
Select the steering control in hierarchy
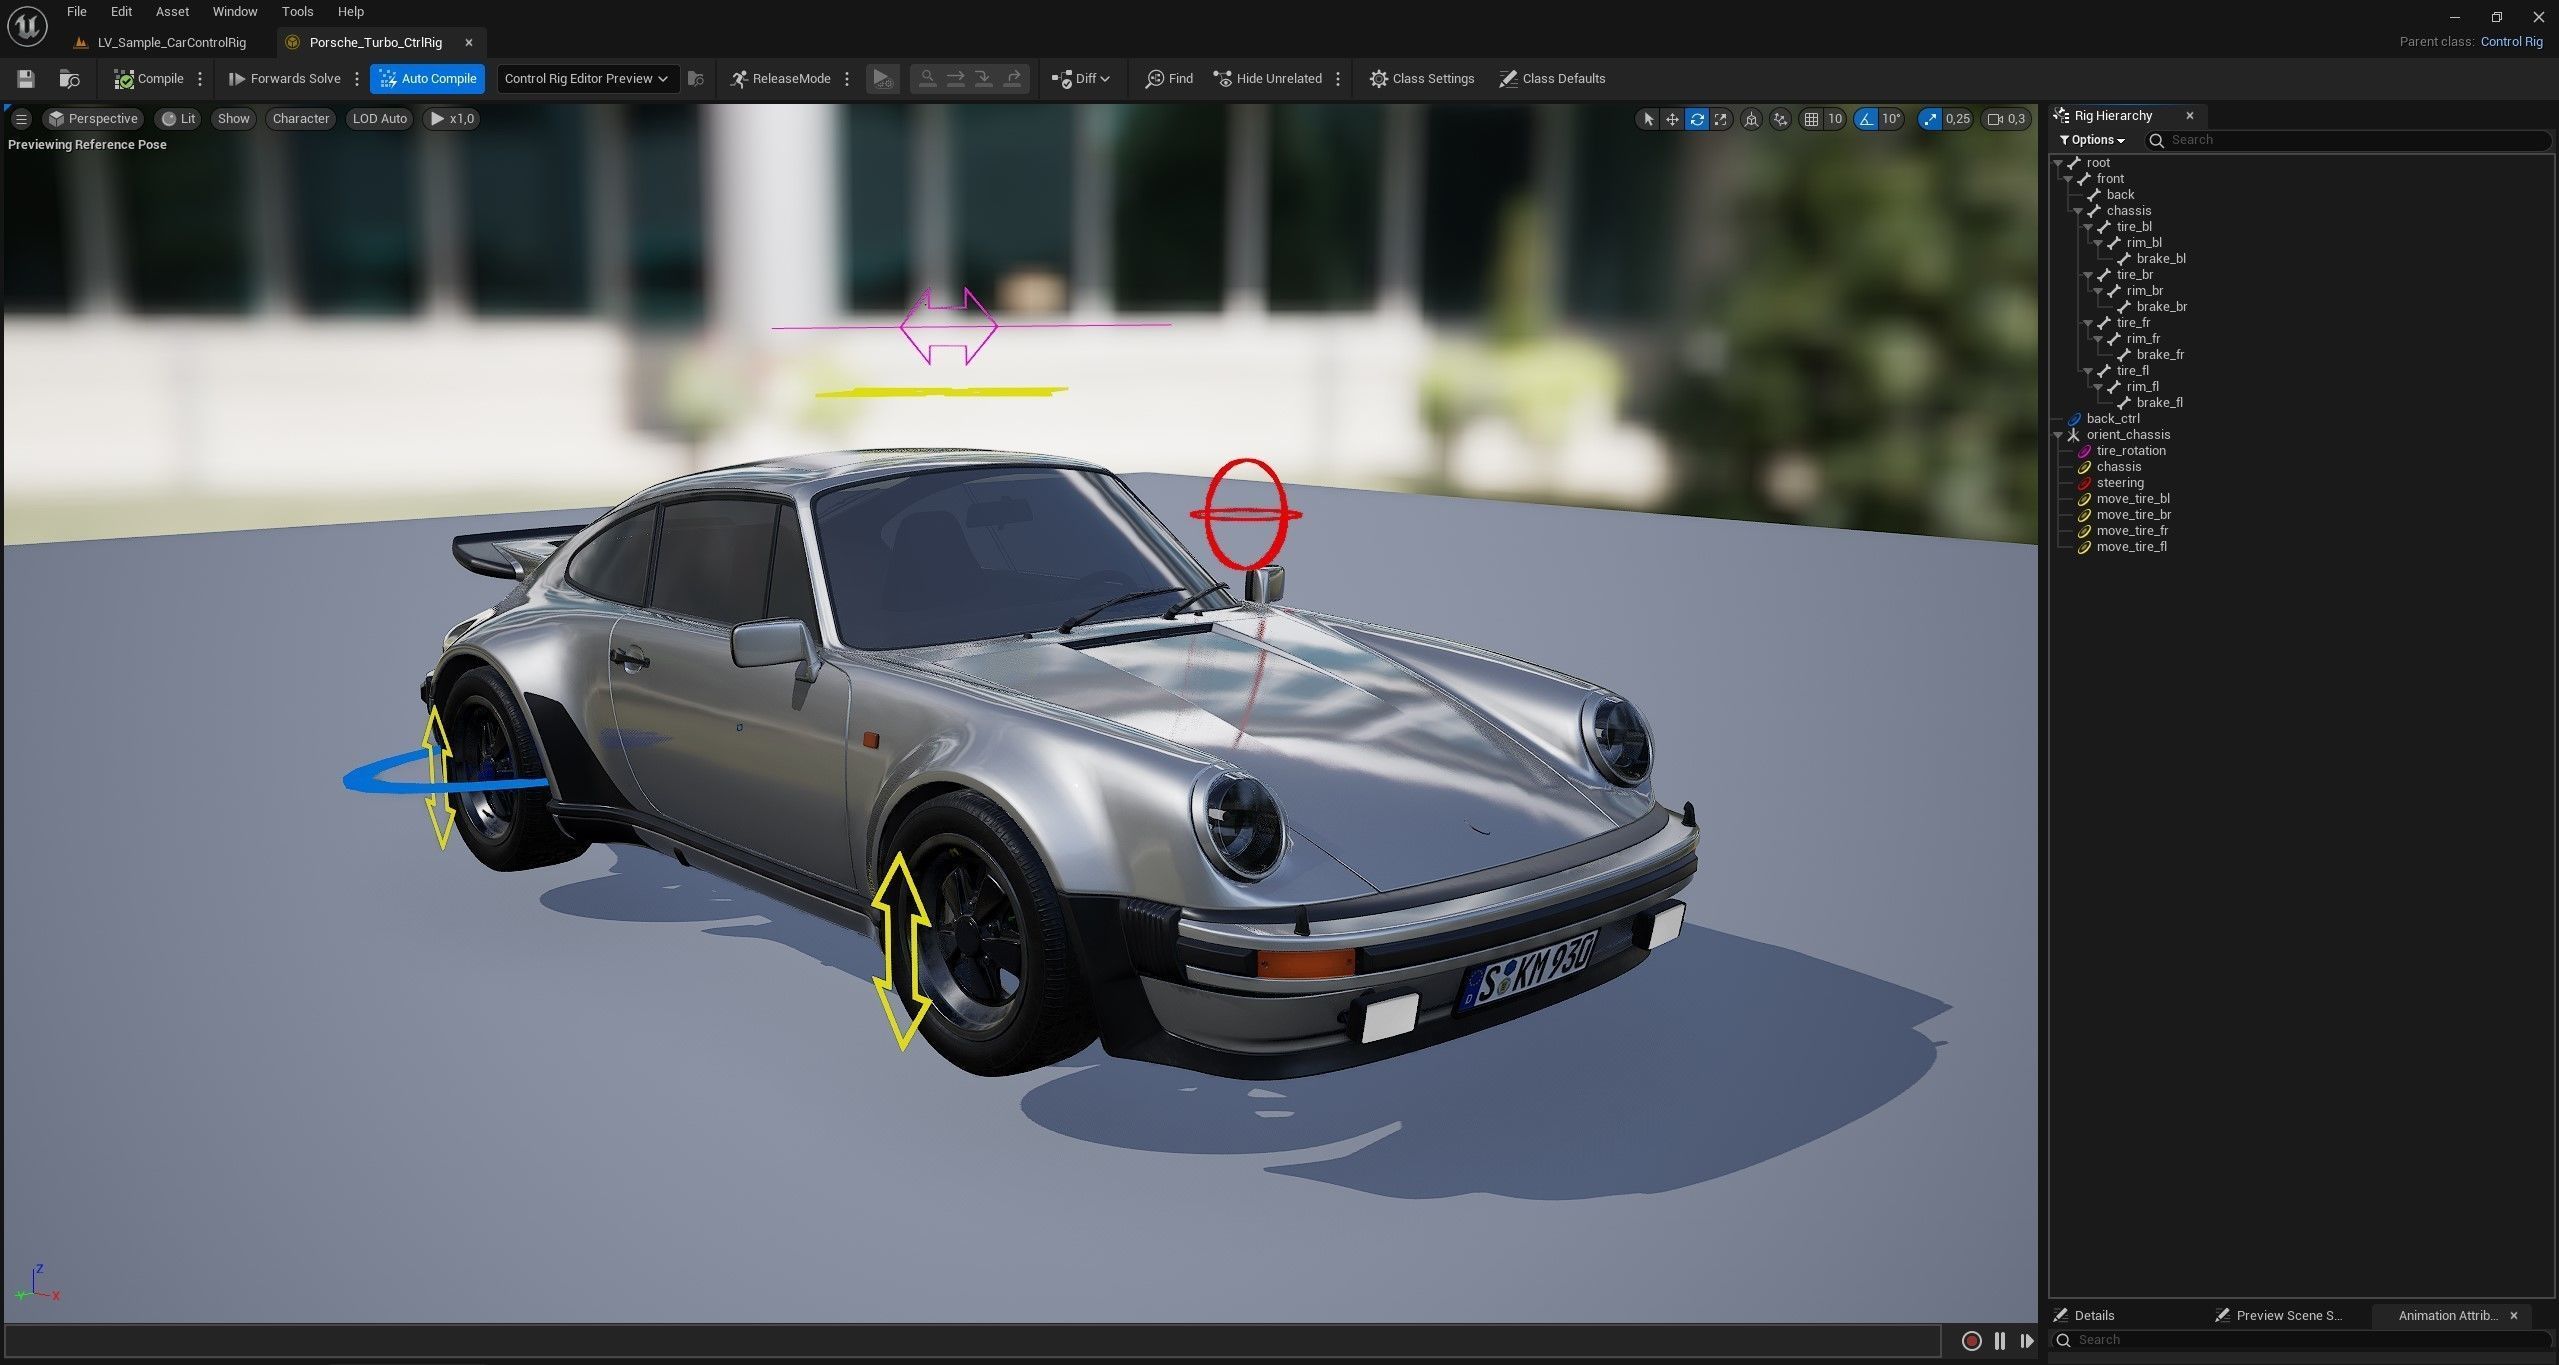(x=2119, y=483)
